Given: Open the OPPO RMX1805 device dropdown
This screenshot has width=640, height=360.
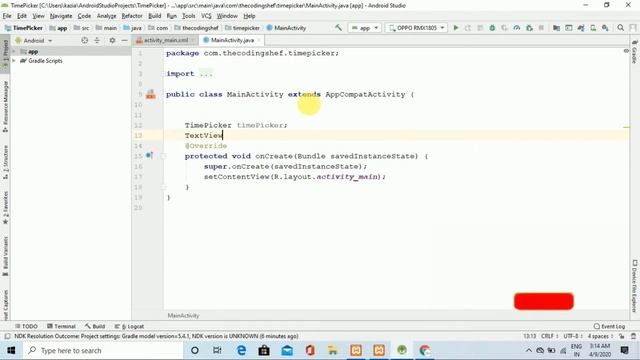Looking at the screenshot, I should click(x=416, y=28).
